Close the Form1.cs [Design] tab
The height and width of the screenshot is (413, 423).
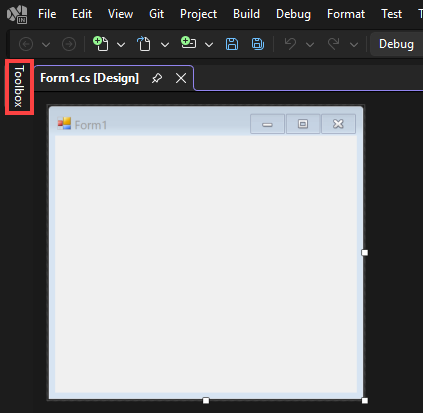pos(181,78)
